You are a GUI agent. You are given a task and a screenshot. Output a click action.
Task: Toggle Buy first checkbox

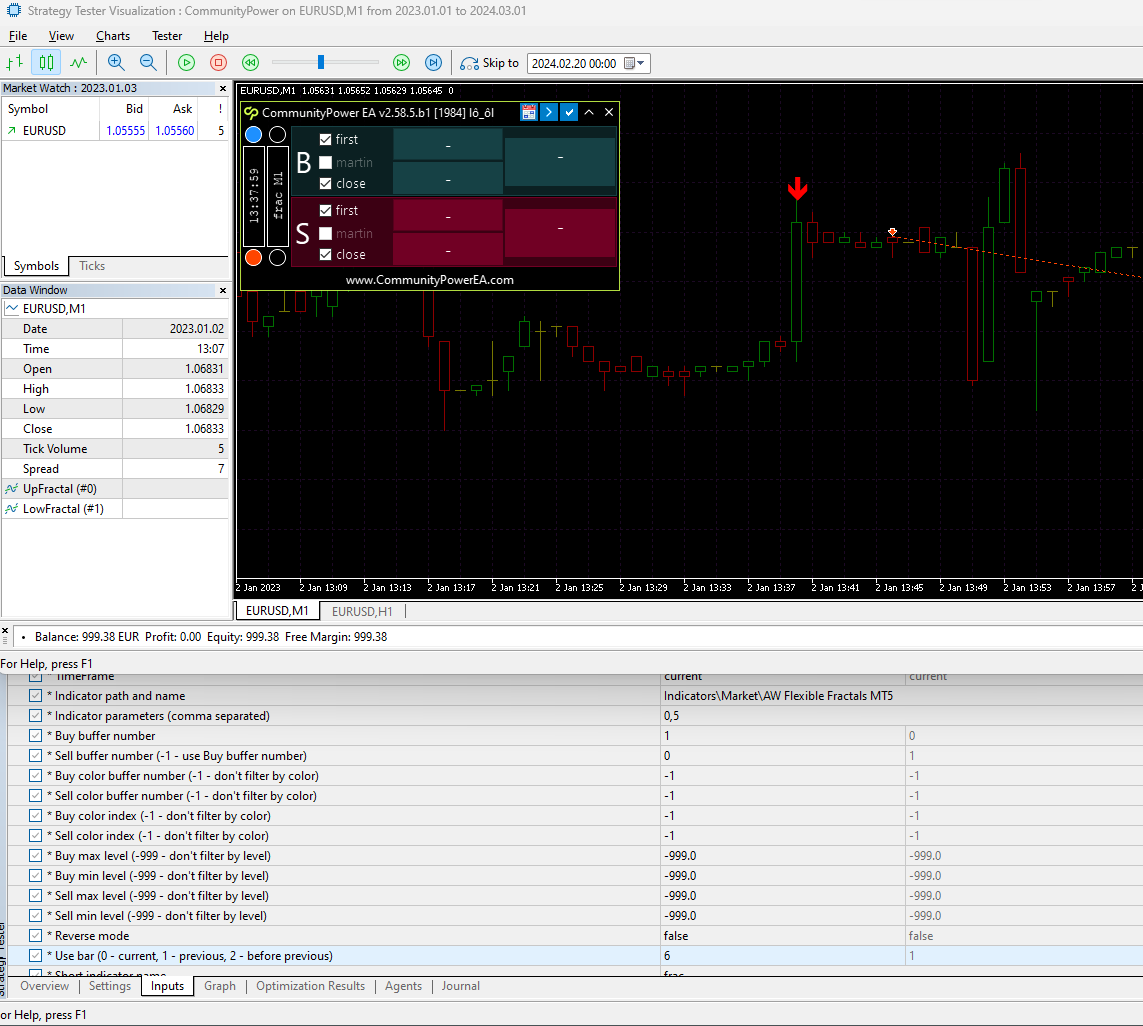[326, 139]
